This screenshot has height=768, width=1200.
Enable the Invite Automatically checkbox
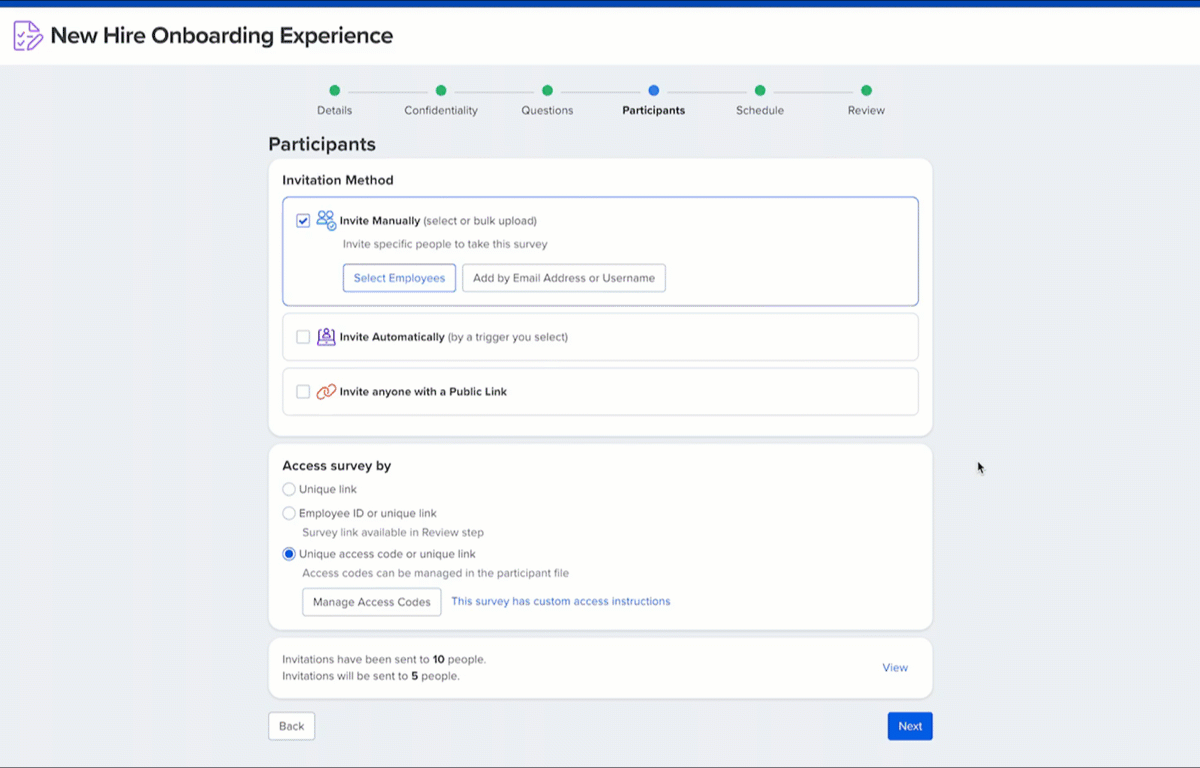303,337
